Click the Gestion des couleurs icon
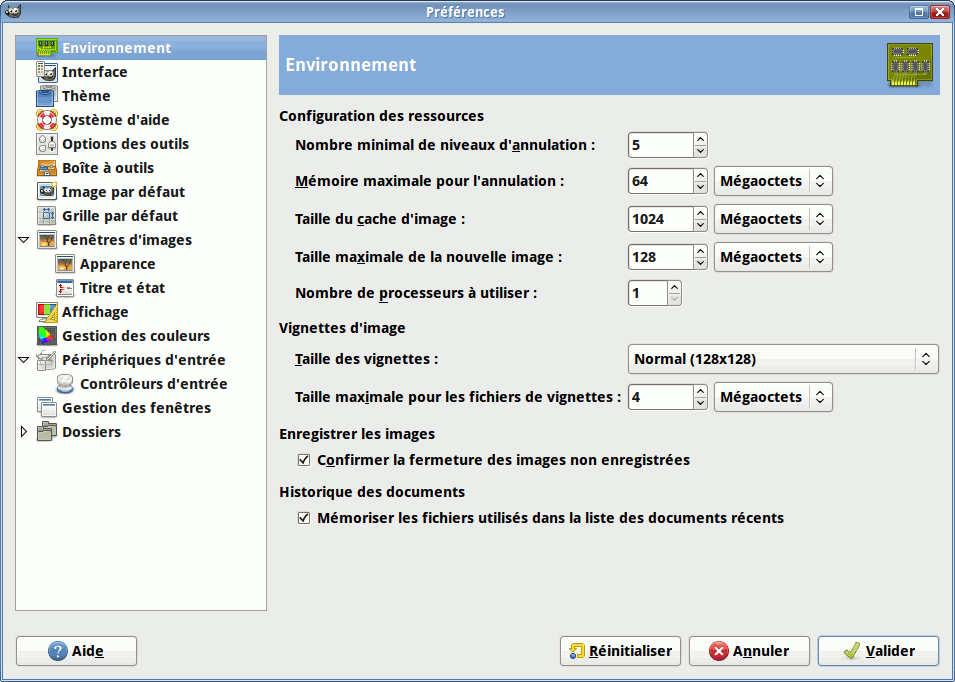The width and height of the screenshot is (955, 682). [x=47, y=336]
